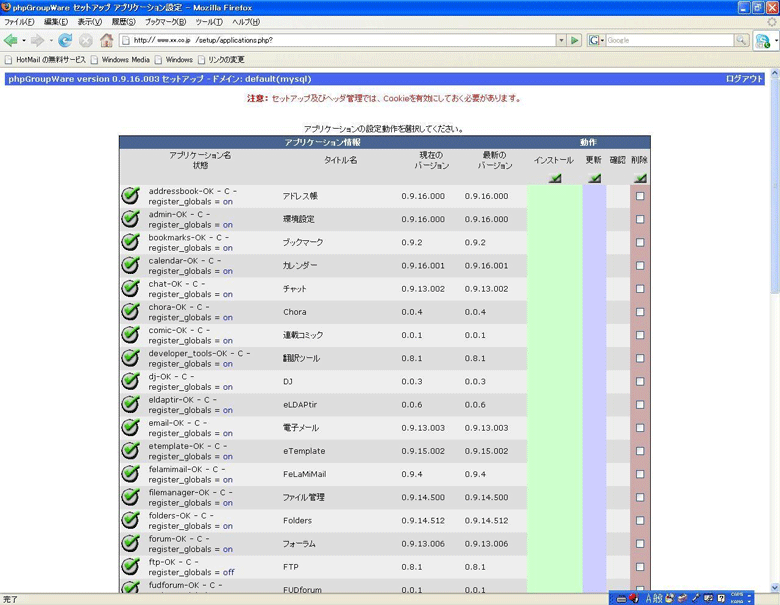Click the check-all icon under 削除 column

click(x=640, y=178)
